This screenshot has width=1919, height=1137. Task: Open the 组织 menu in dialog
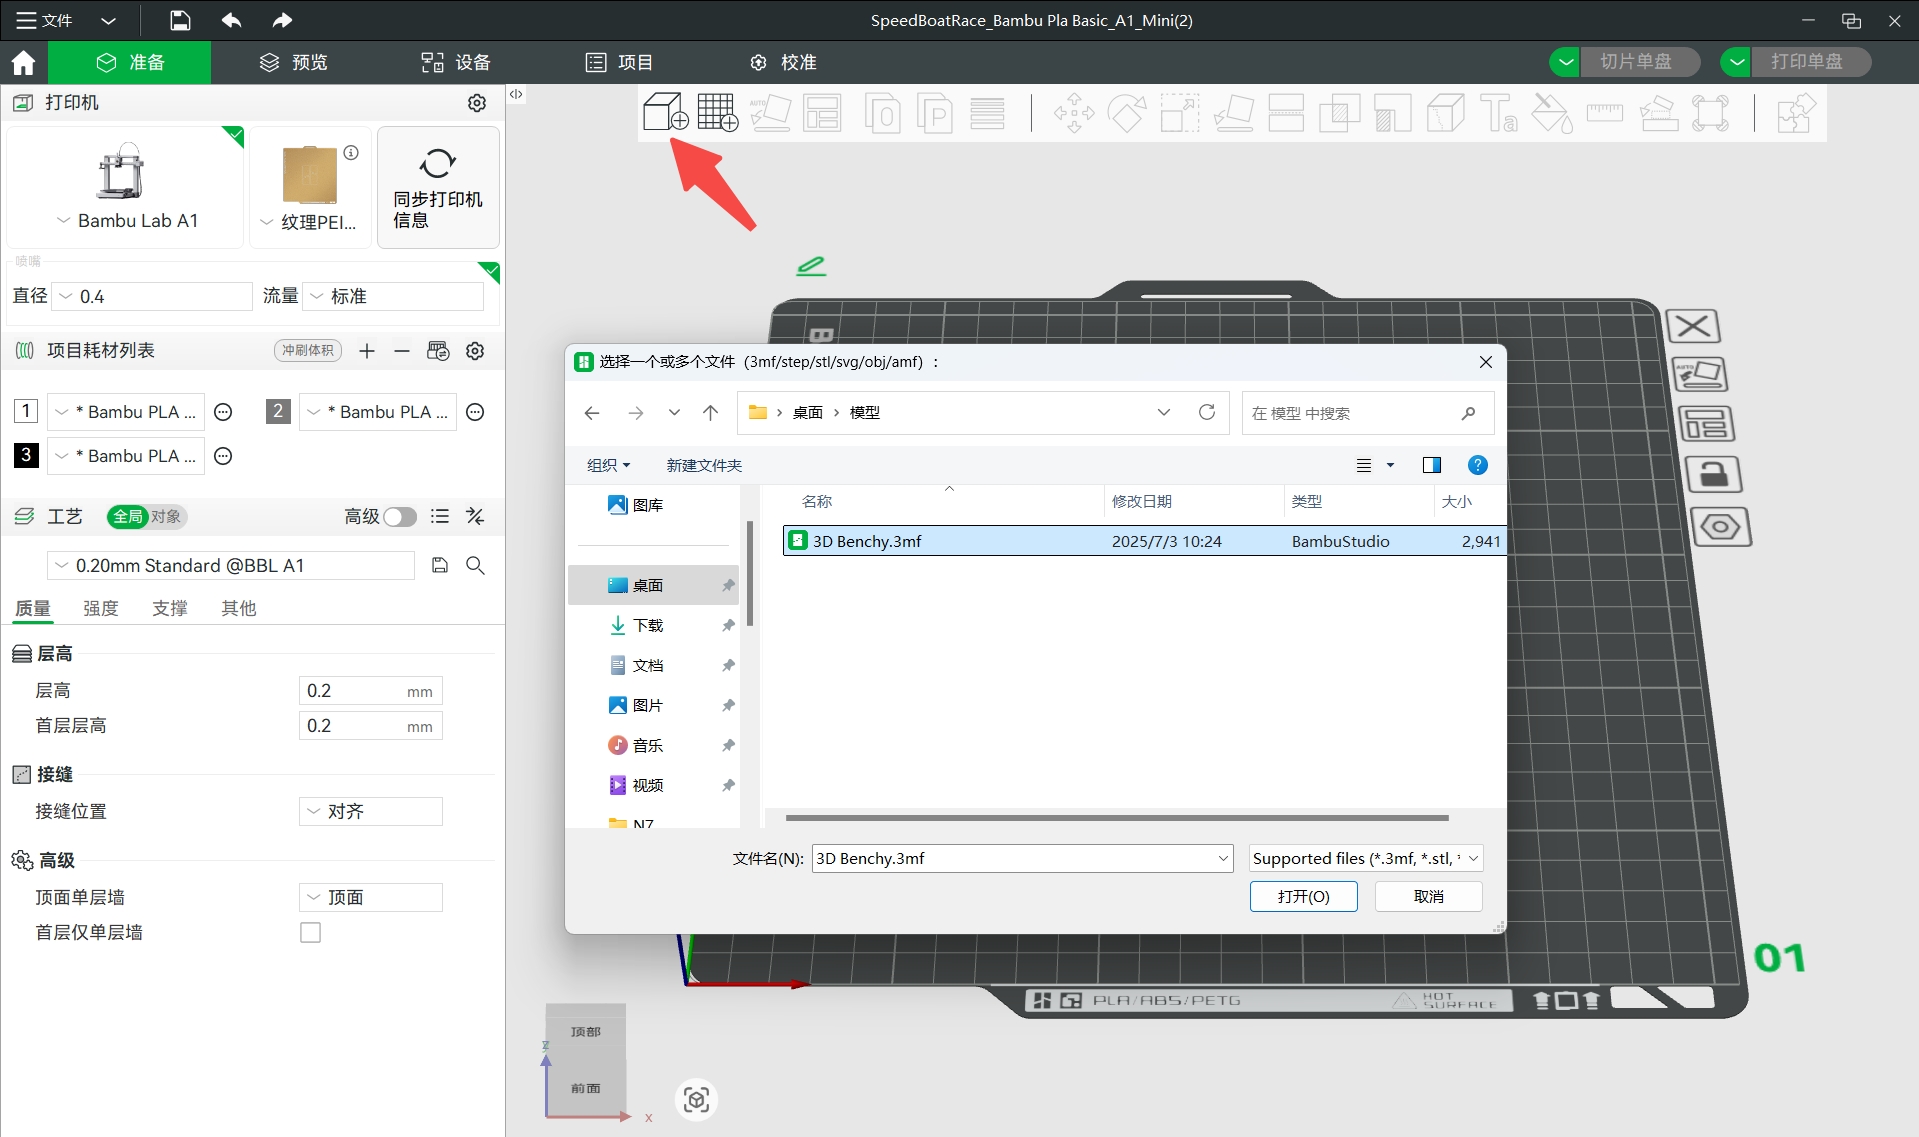pyautogui.click(x=609, y=465)
